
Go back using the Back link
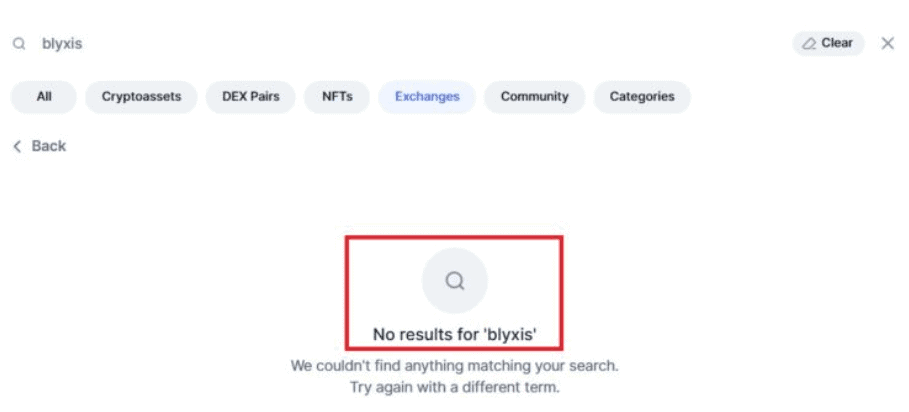[x=48, y=146]
